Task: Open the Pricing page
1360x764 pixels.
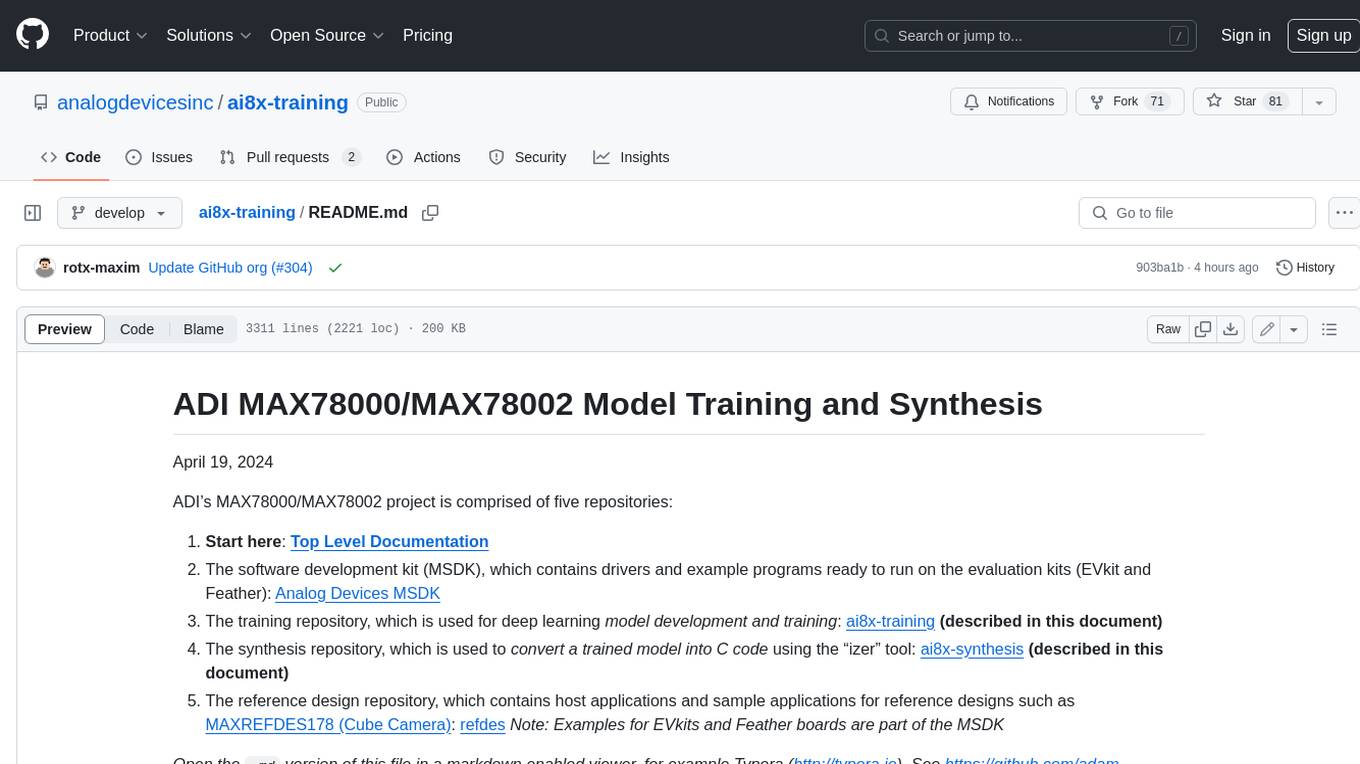Action: [x=427, y=35]
